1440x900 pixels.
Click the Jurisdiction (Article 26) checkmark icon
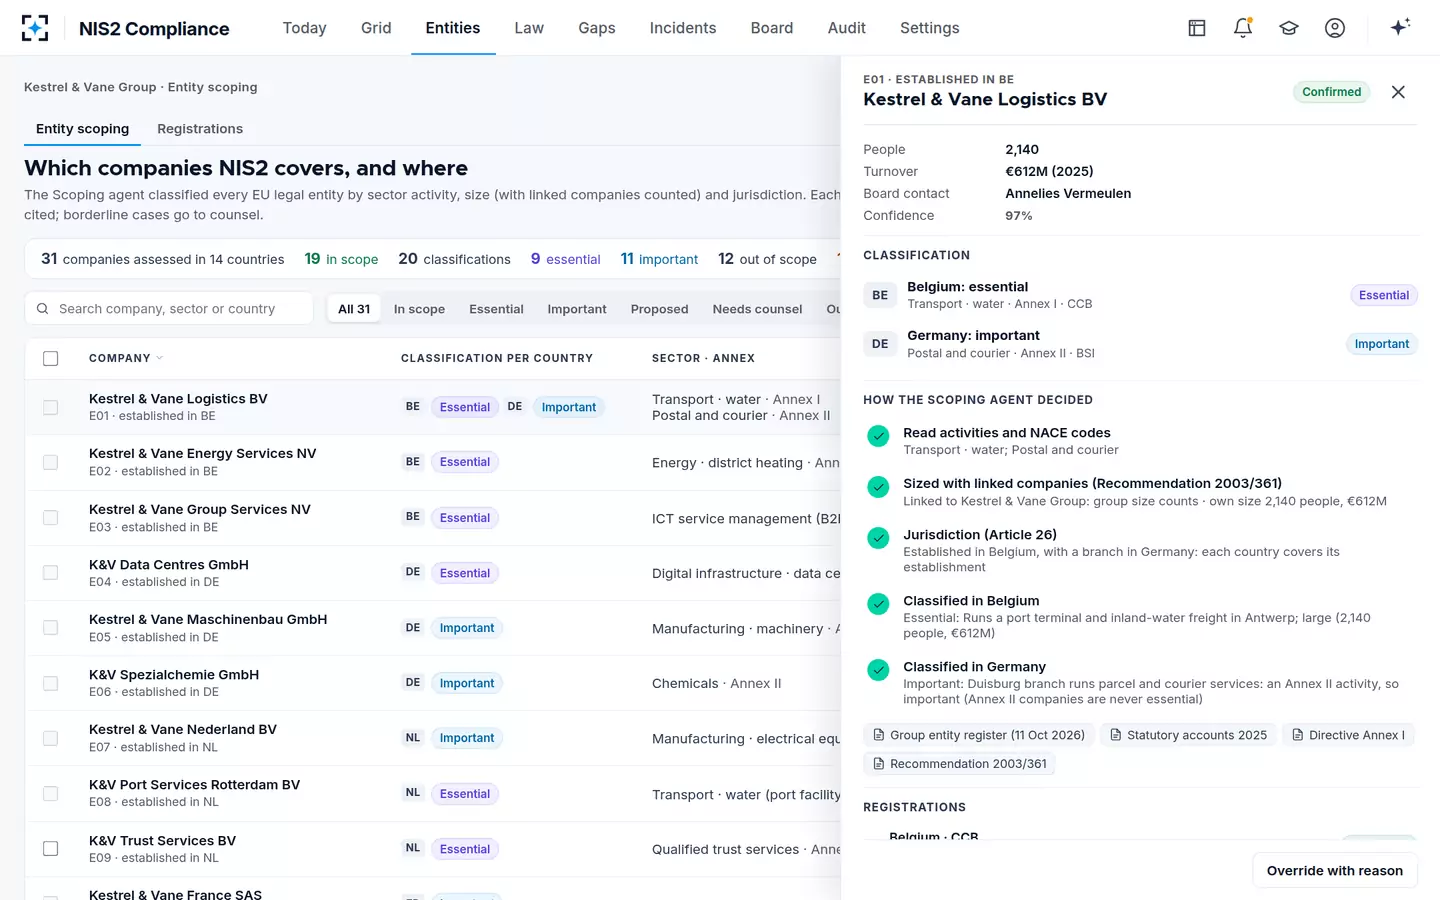(x=878, y=538)
